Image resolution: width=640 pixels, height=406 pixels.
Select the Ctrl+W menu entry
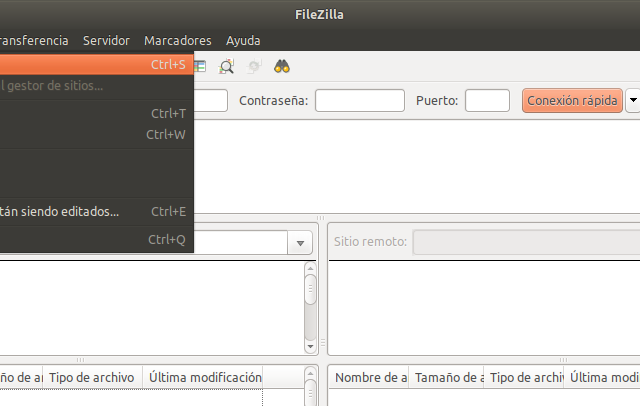96,134
